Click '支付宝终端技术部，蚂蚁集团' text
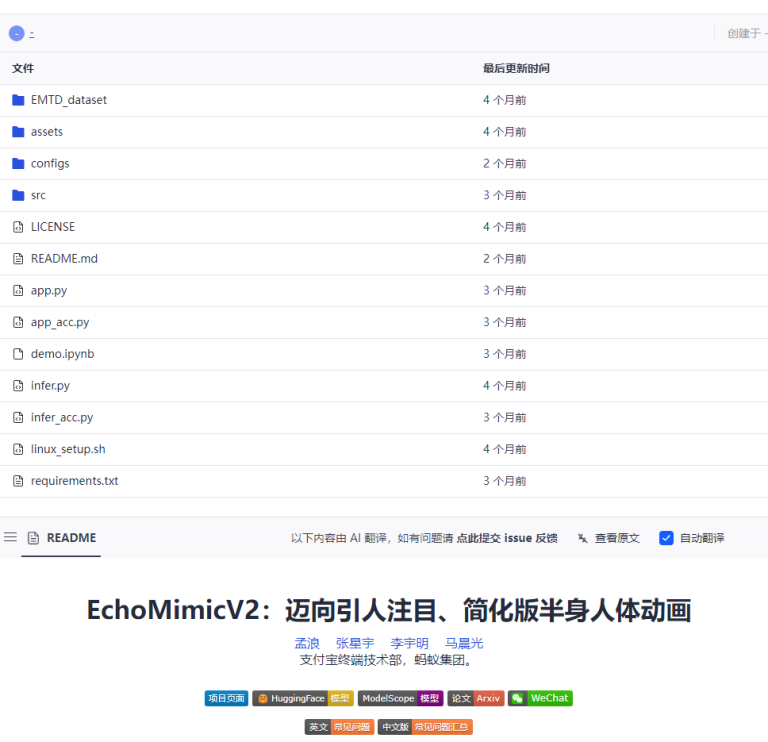Image resolution: width=768 pixels, height=742 pixels. [x=387, y=660]
